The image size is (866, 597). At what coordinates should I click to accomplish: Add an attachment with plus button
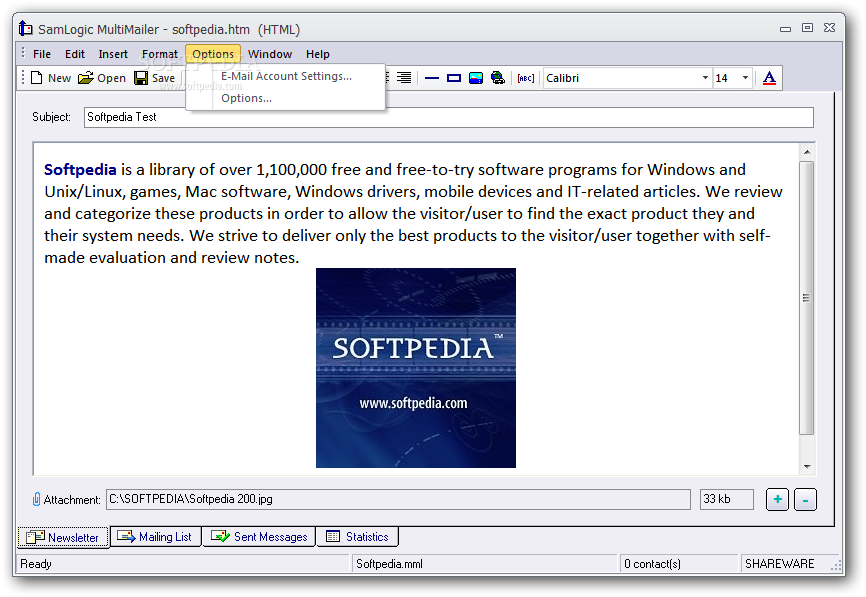click(777, 500)
